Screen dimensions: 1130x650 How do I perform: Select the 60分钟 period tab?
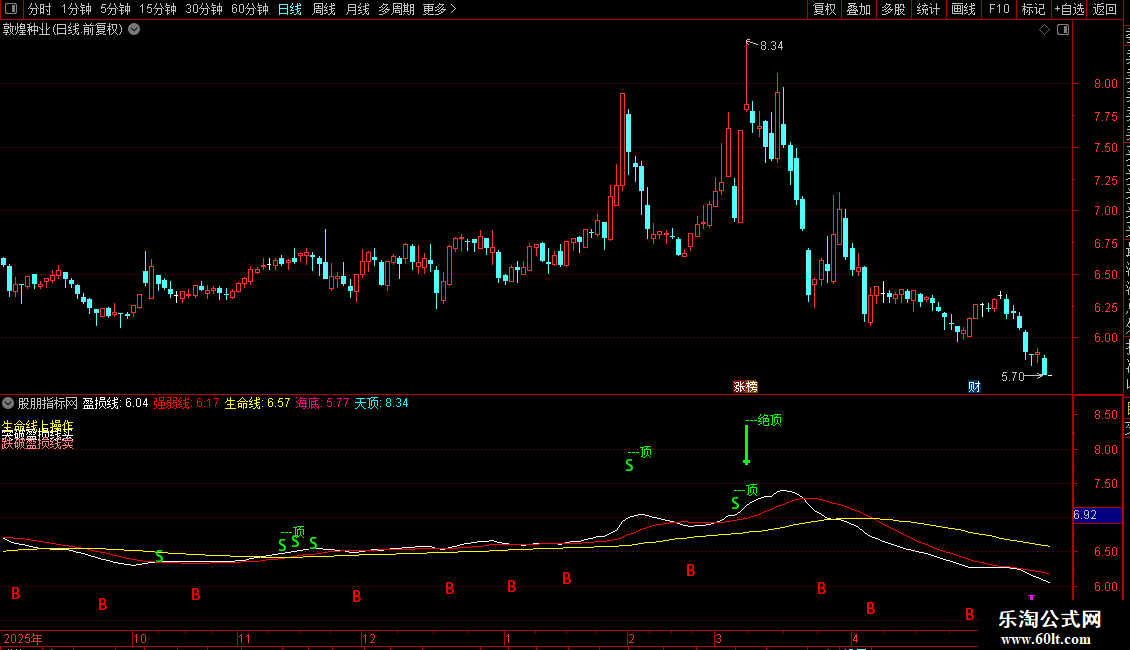(250, 9)
